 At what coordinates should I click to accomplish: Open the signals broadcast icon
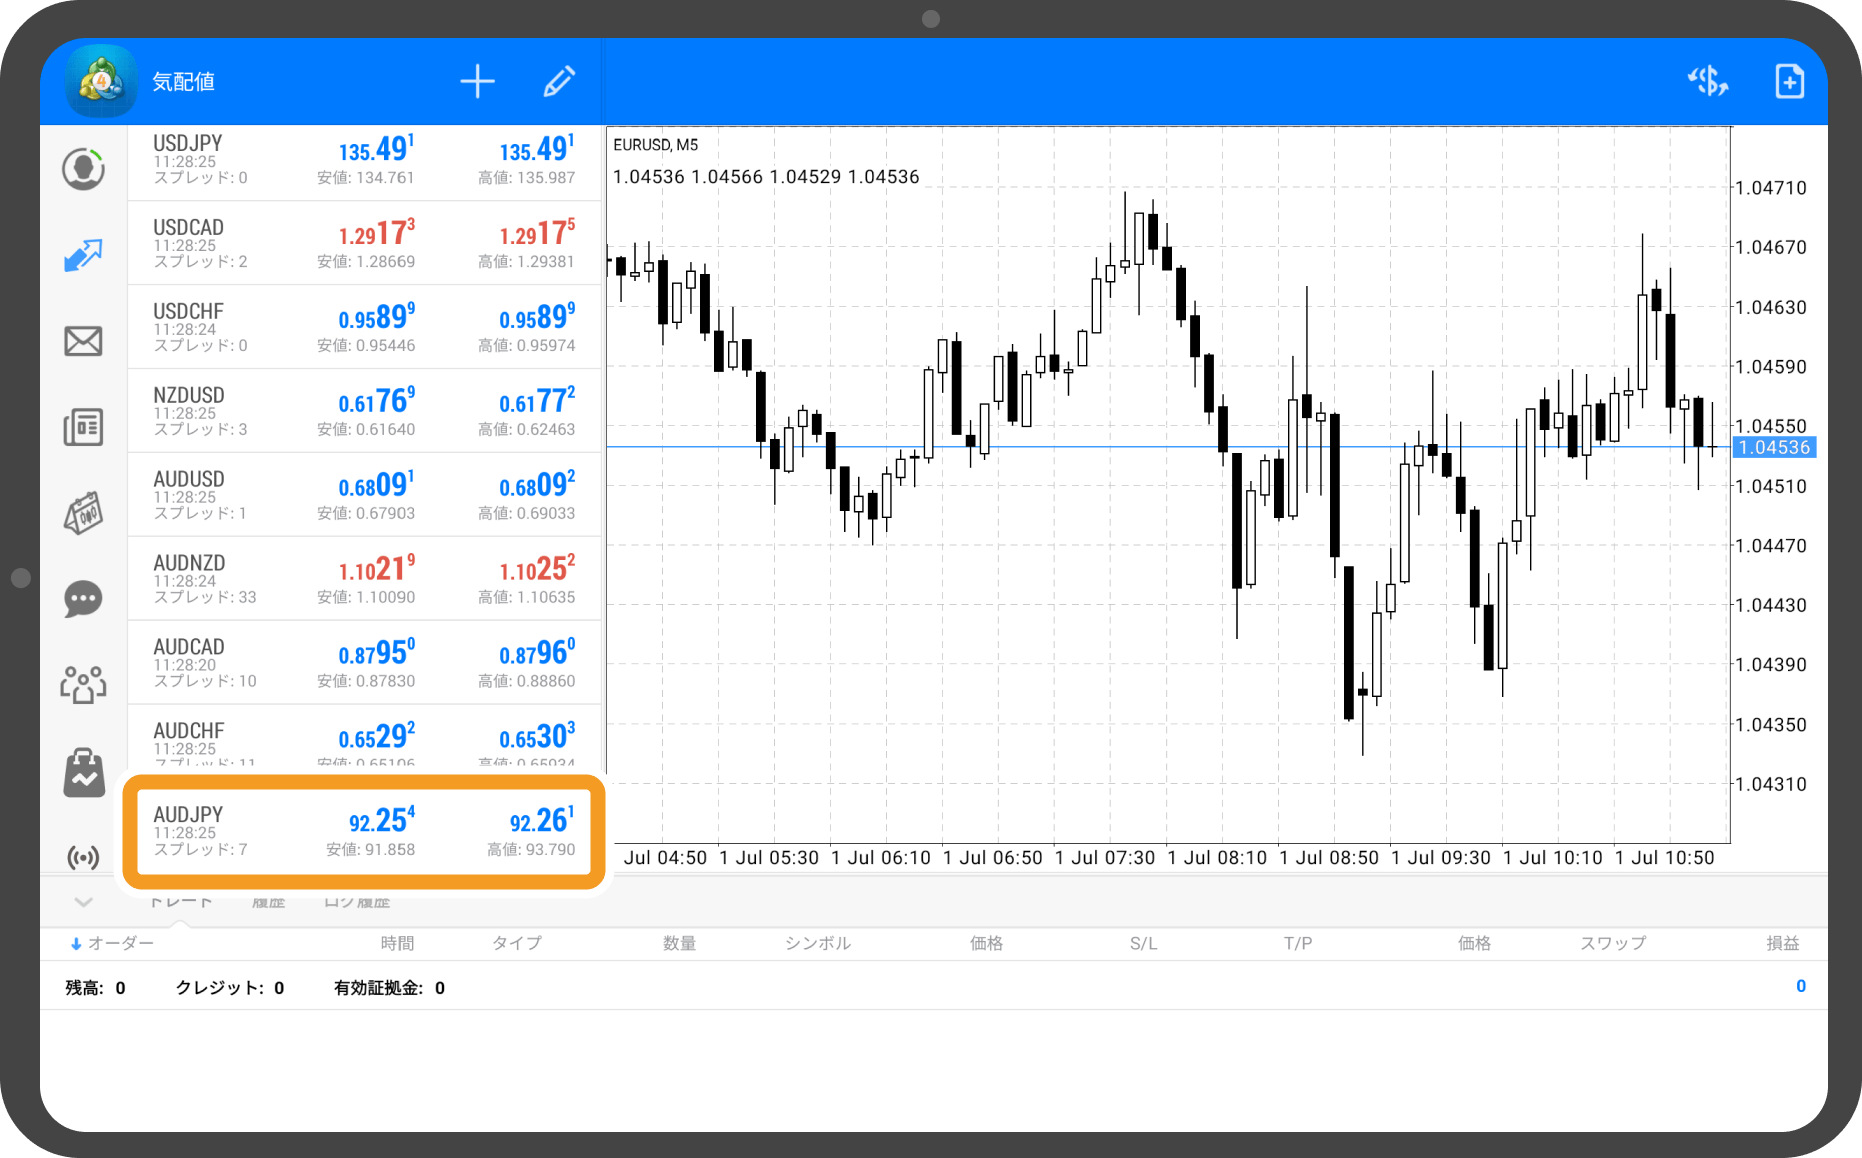(x=84, y=857)
